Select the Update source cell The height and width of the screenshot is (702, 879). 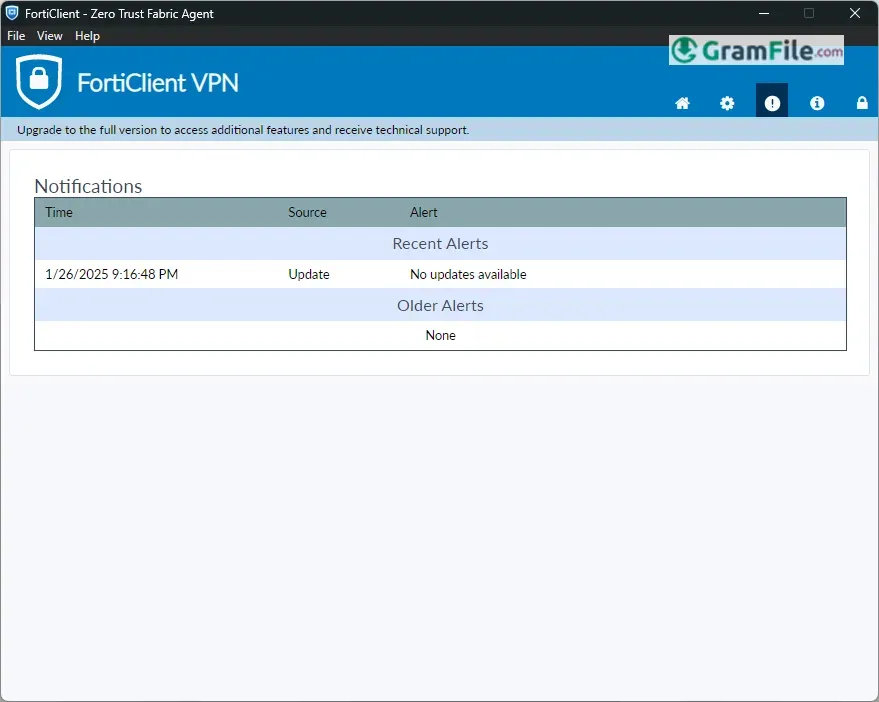coord(309,274)
